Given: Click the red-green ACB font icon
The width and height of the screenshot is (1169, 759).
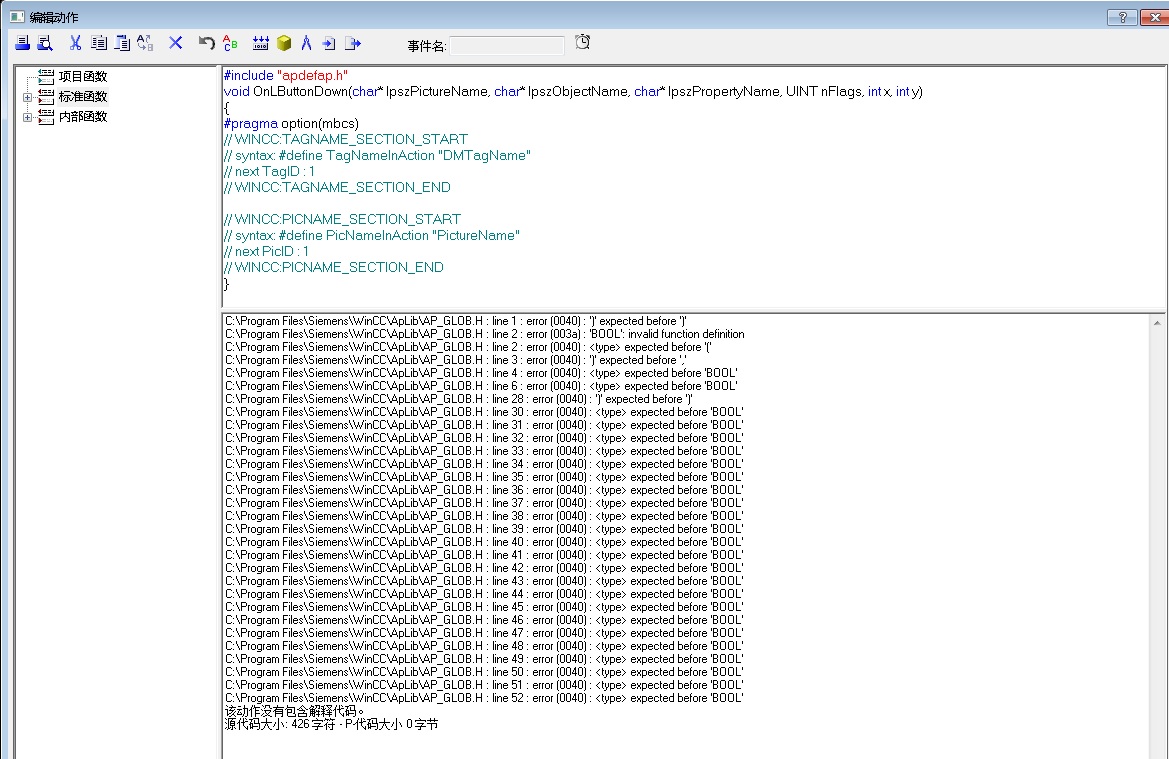Looking at the screenshot, I should 230,43.
